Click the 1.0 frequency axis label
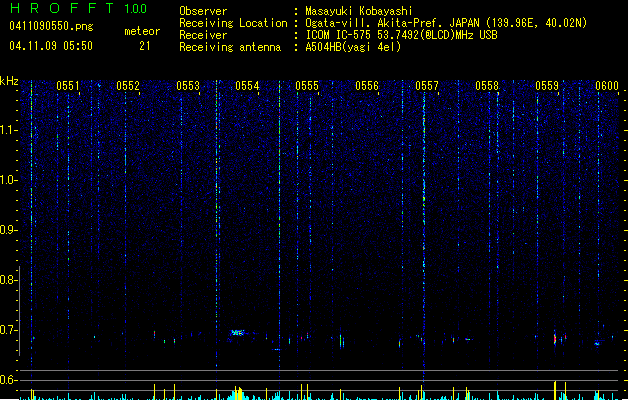 coord(8,180)
